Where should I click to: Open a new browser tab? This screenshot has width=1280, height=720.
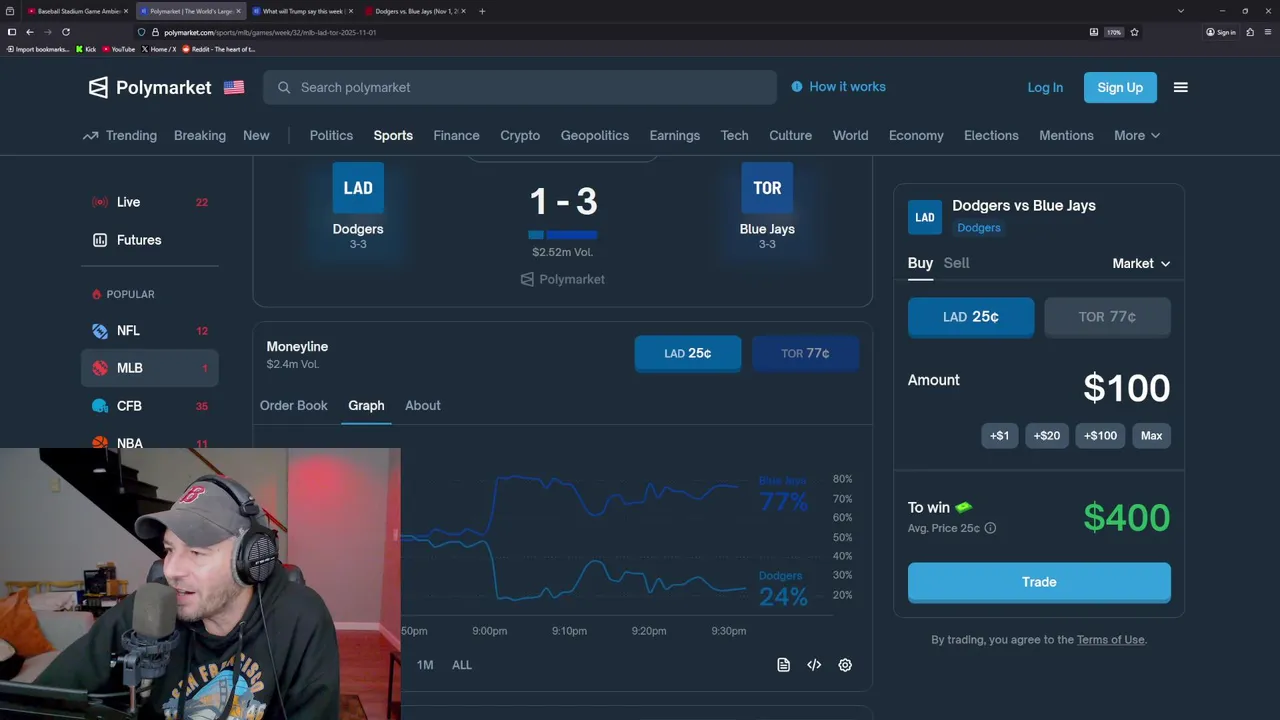point(482,11)
